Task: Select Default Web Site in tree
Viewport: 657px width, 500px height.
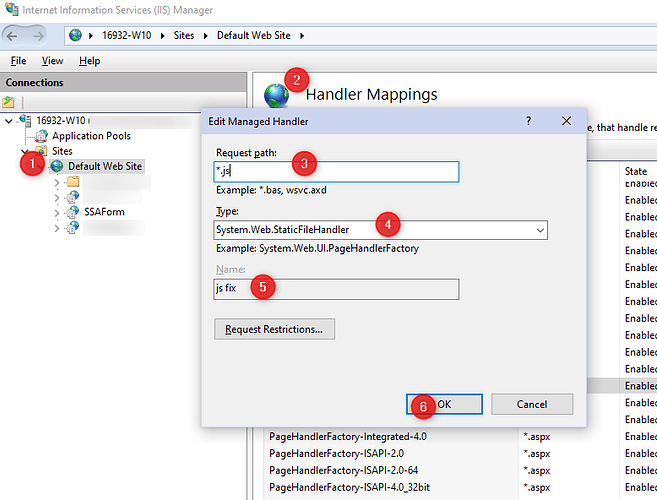Action: (x=105, y=166)
